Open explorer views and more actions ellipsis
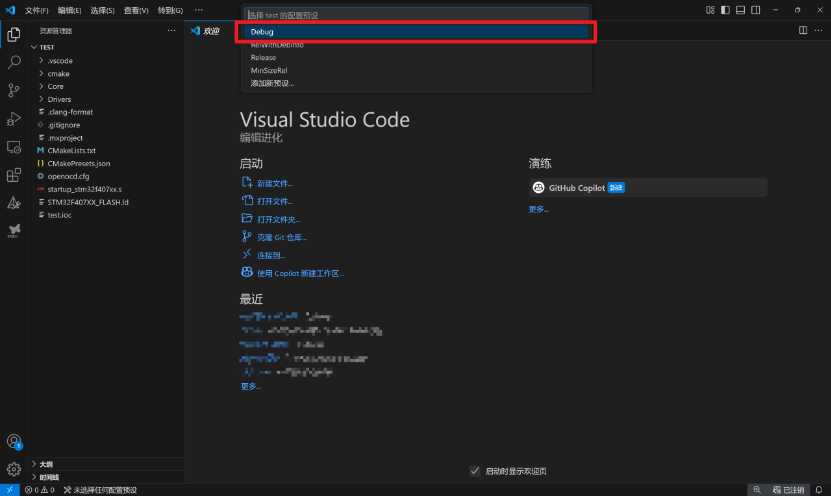The image size is (831, 496). coord(171,31)
